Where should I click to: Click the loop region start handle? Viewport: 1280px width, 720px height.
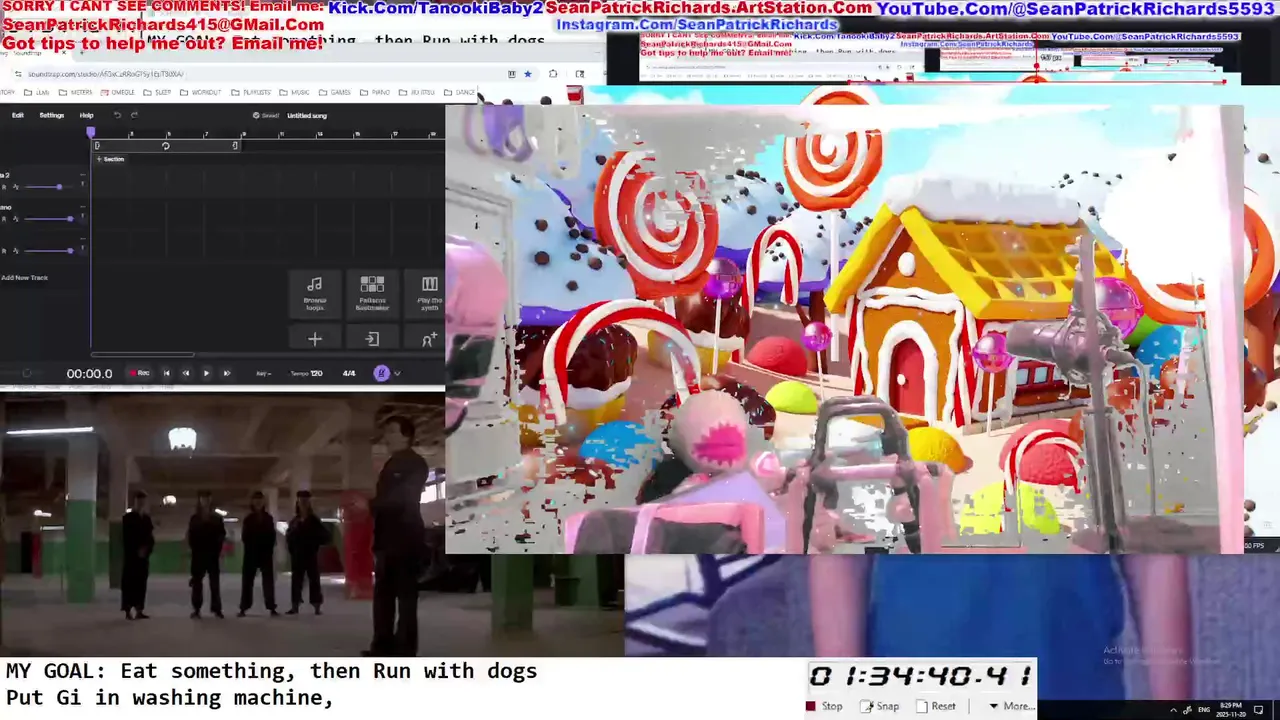coord(97,146)
